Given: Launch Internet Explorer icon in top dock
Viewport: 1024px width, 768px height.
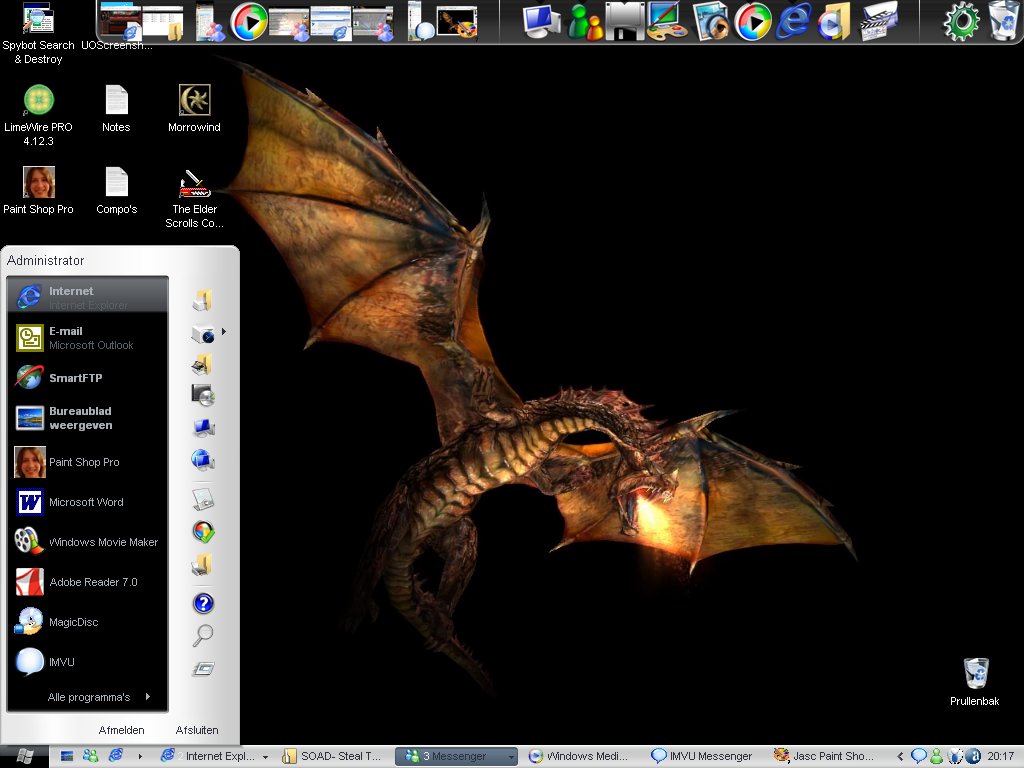Looking at the screenshot, I should click(793, 21).
